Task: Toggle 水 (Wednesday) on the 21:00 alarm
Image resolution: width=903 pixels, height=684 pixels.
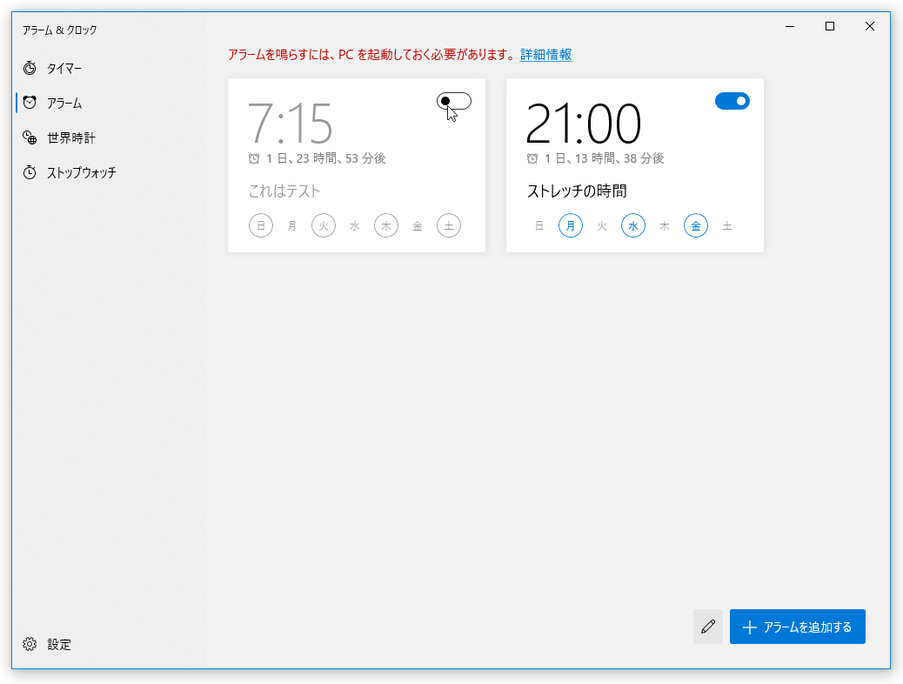Action: click(x=633, y=226)
